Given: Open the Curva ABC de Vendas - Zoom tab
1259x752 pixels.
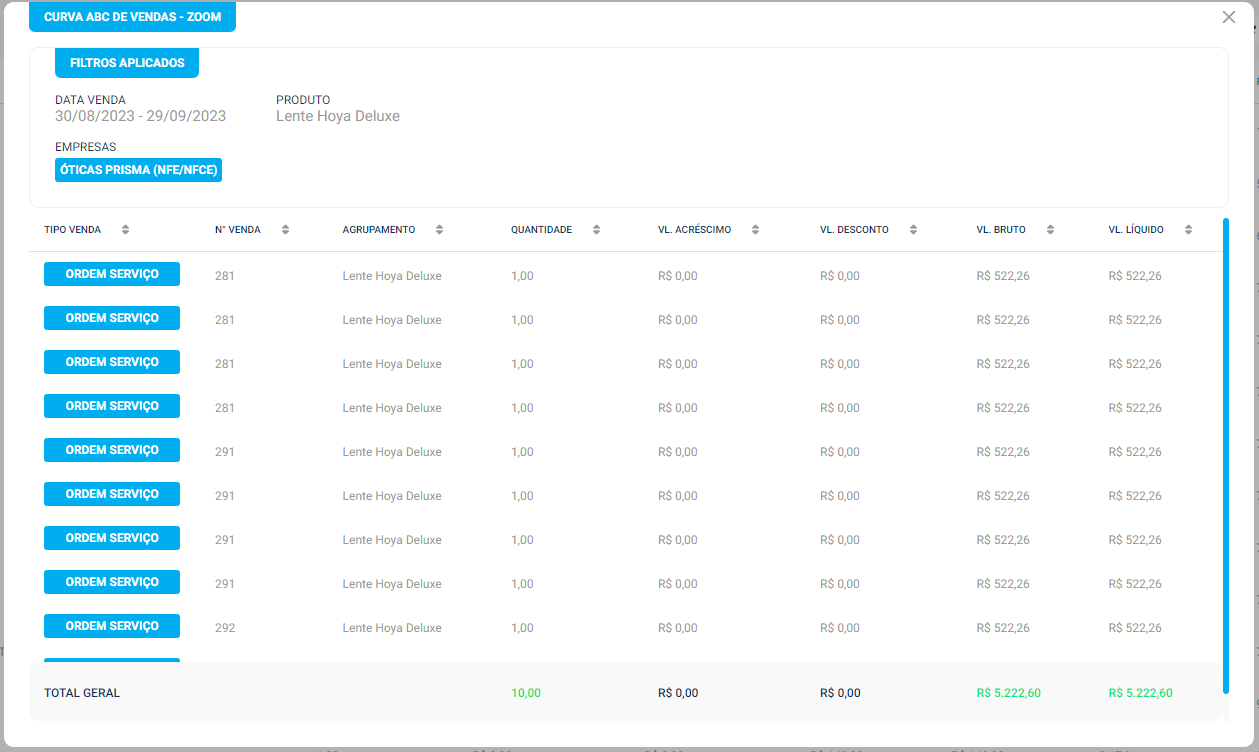Looking at the screenshot, I should tap(132, 17).
